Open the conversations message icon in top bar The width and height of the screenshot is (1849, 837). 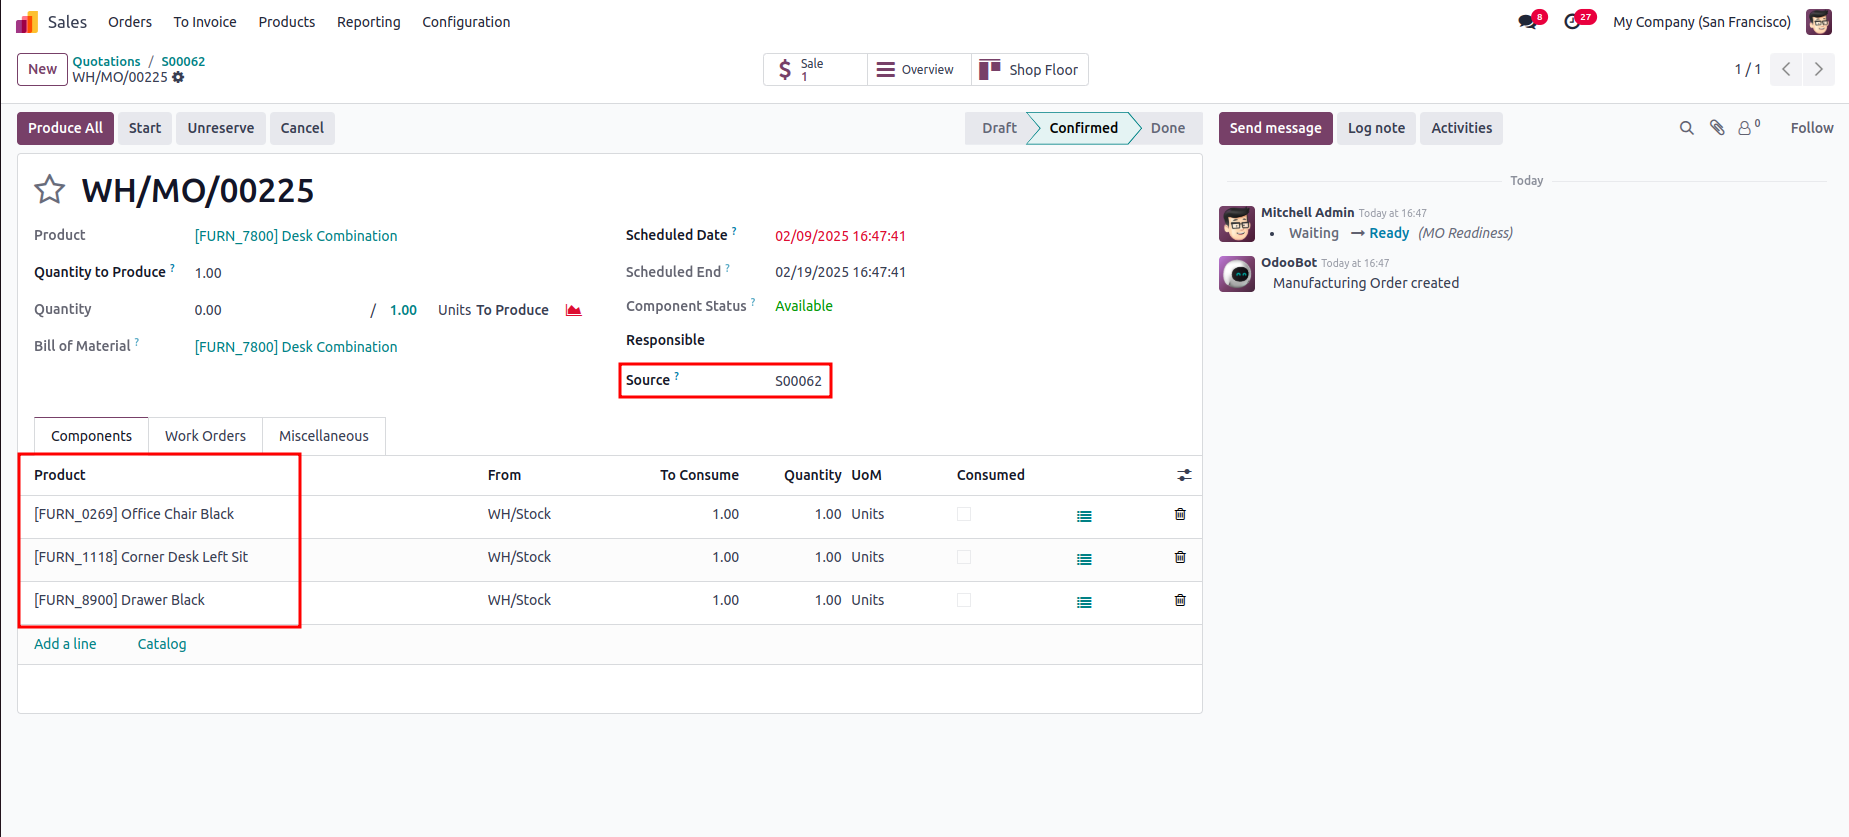click(x=1527, y=22)
